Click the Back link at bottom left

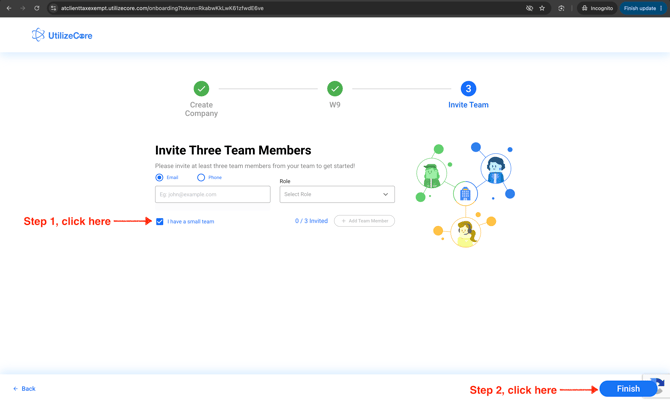point(24,388)
